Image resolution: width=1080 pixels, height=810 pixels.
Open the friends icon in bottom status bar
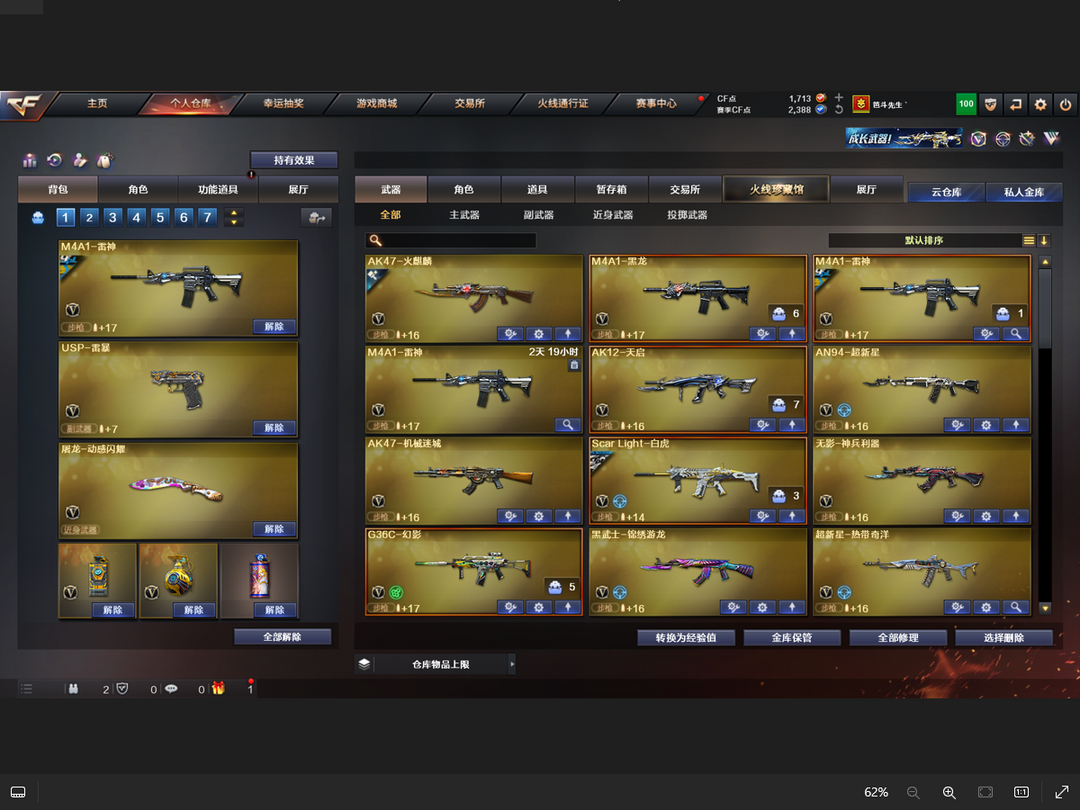[73, 689]
